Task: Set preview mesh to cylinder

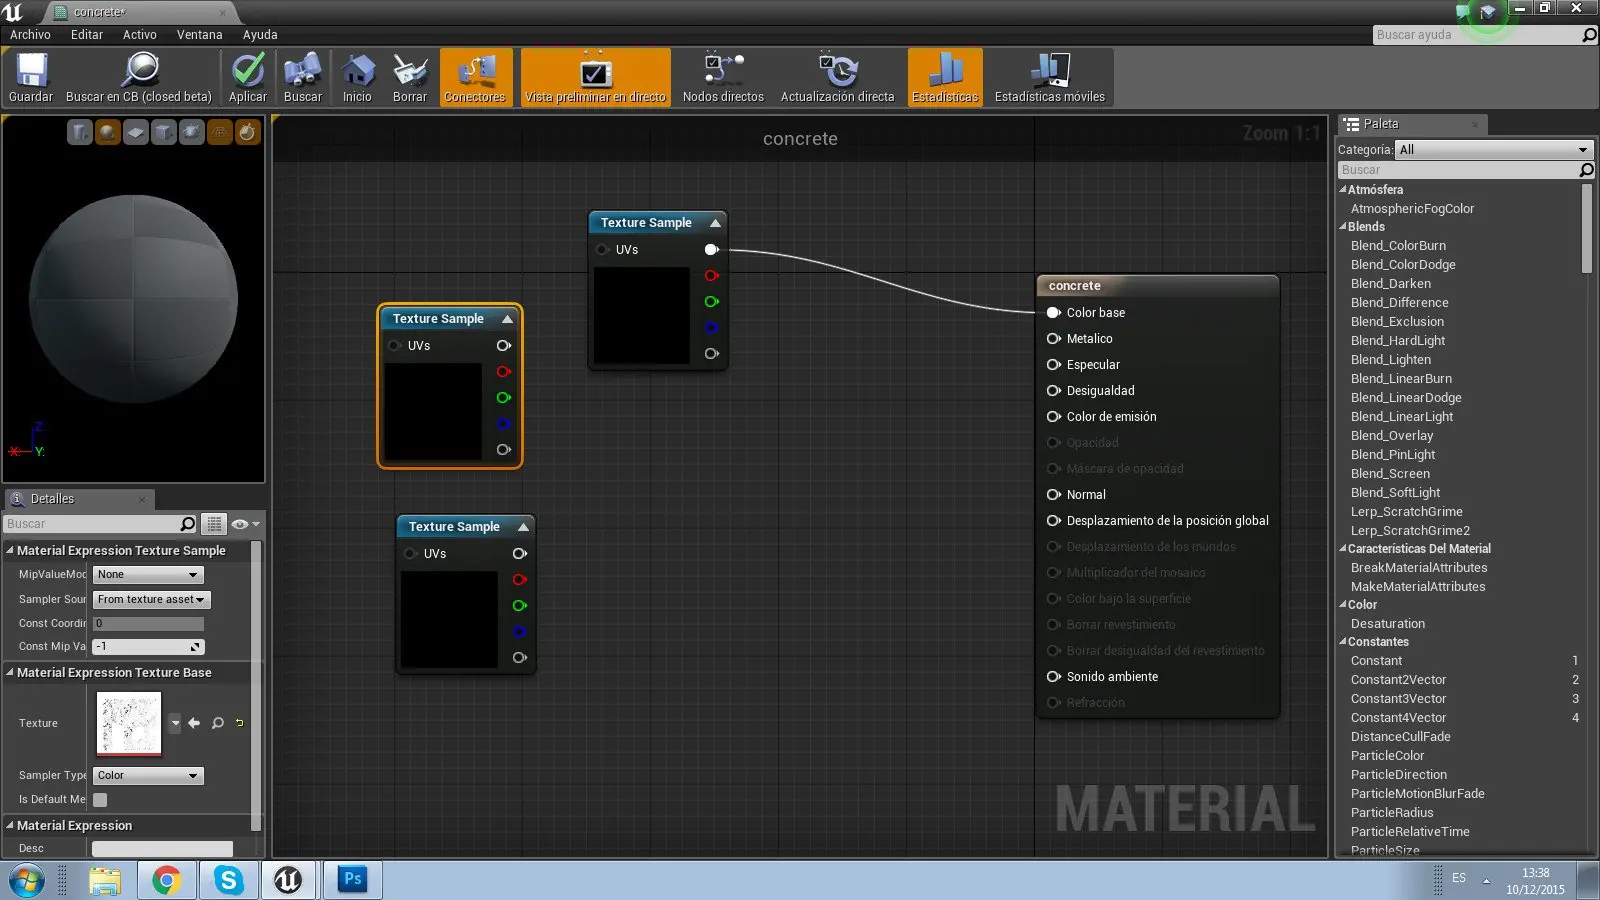Action: click(80, 132)
